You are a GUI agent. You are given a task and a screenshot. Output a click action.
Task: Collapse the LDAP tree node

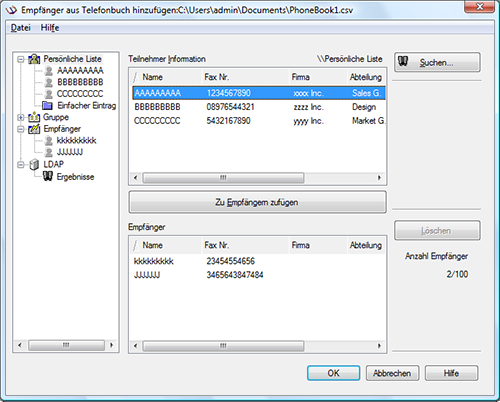coord(21,164)
